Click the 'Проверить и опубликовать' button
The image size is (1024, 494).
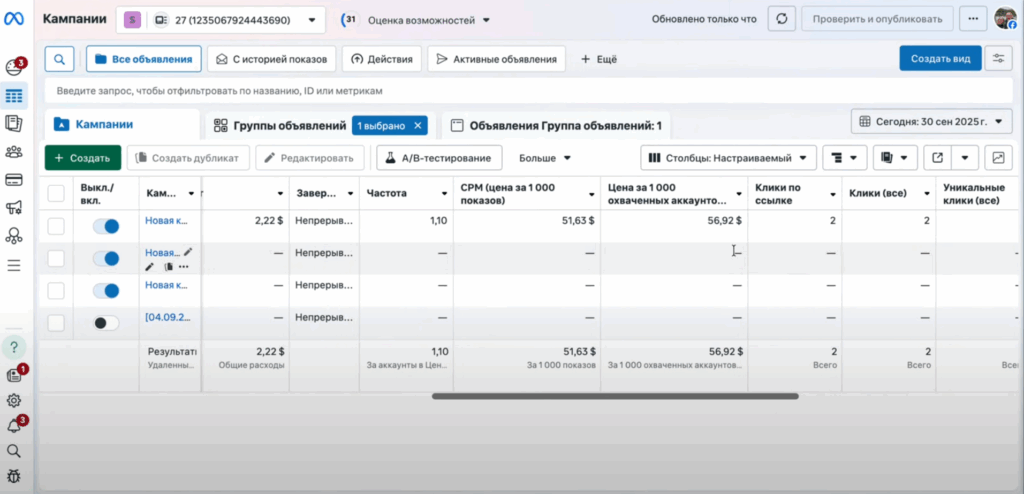point(877,19)
